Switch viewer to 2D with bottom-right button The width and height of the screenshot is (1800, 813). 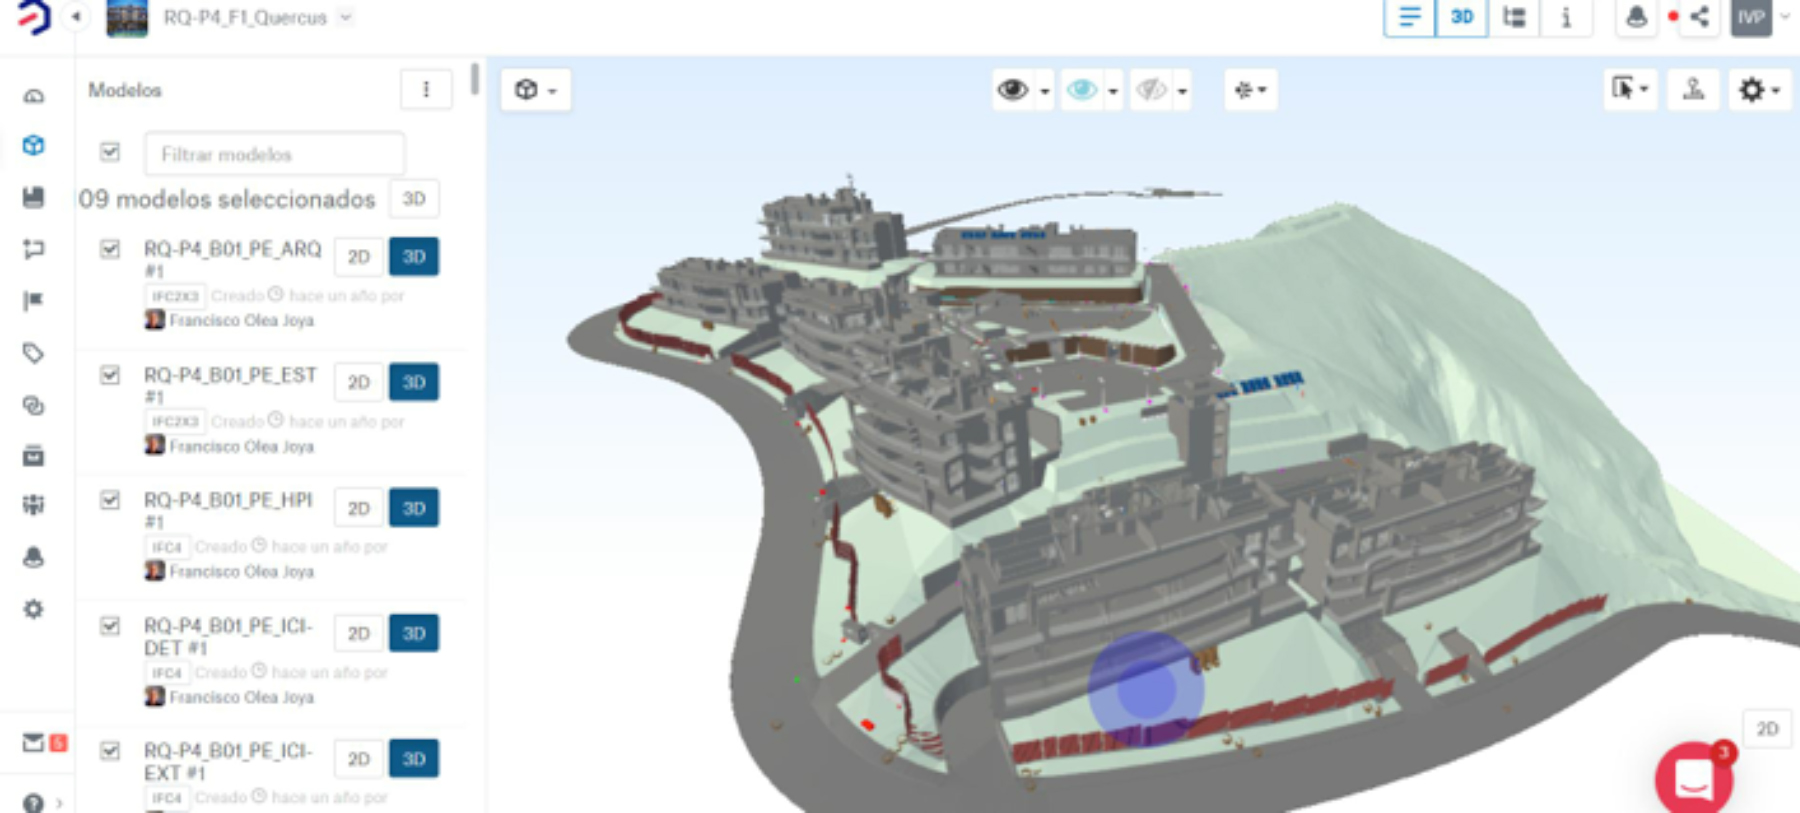[x=1767, y=729]
